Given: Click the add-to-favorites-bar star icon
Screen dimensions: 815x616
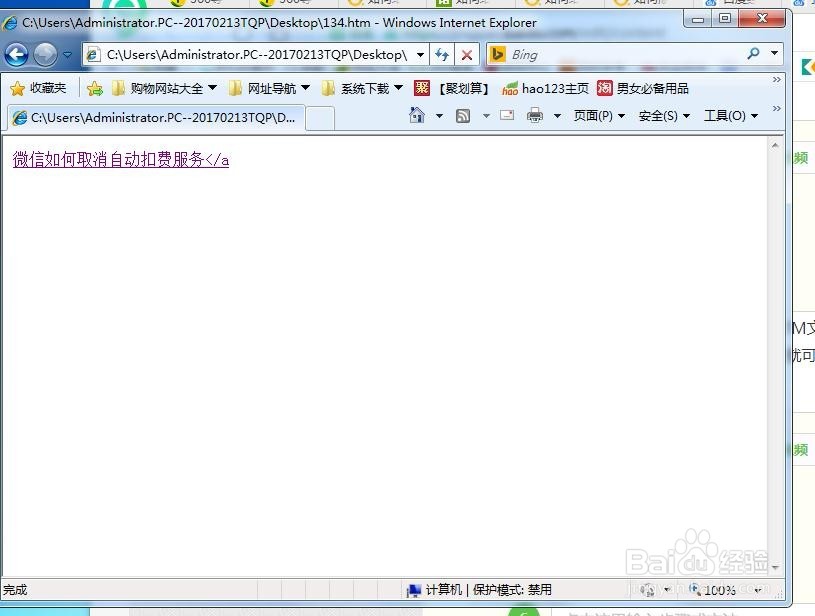Looking at the screenshot, I should pyautogui.click(x=95, y=89).
